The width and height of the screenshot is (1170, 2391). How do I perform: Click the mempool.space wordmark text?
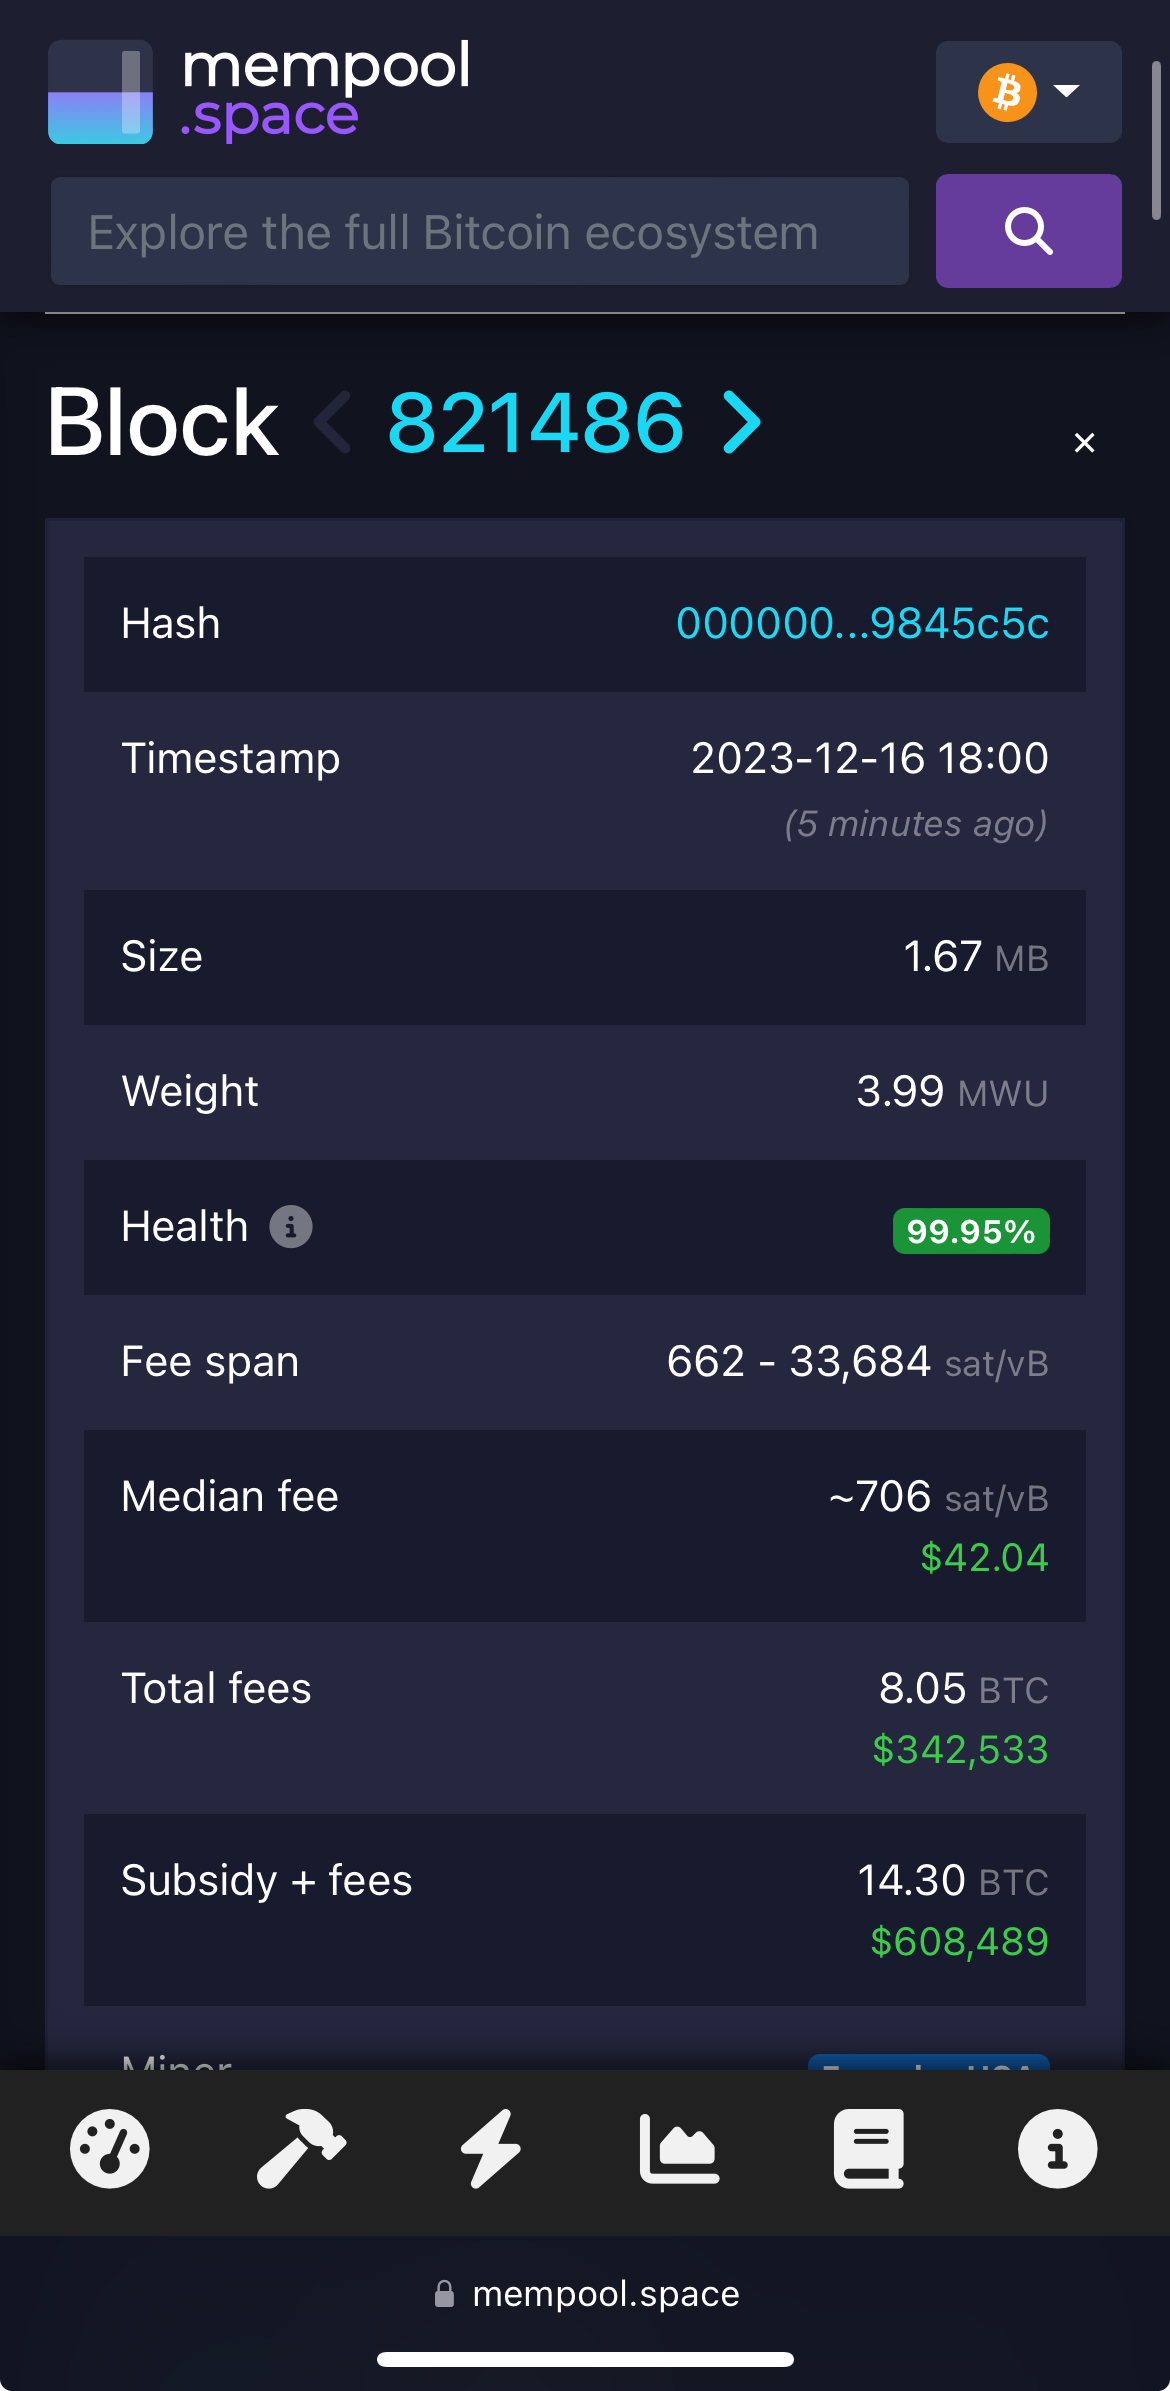pyautogui.click(x=325, y=90)
